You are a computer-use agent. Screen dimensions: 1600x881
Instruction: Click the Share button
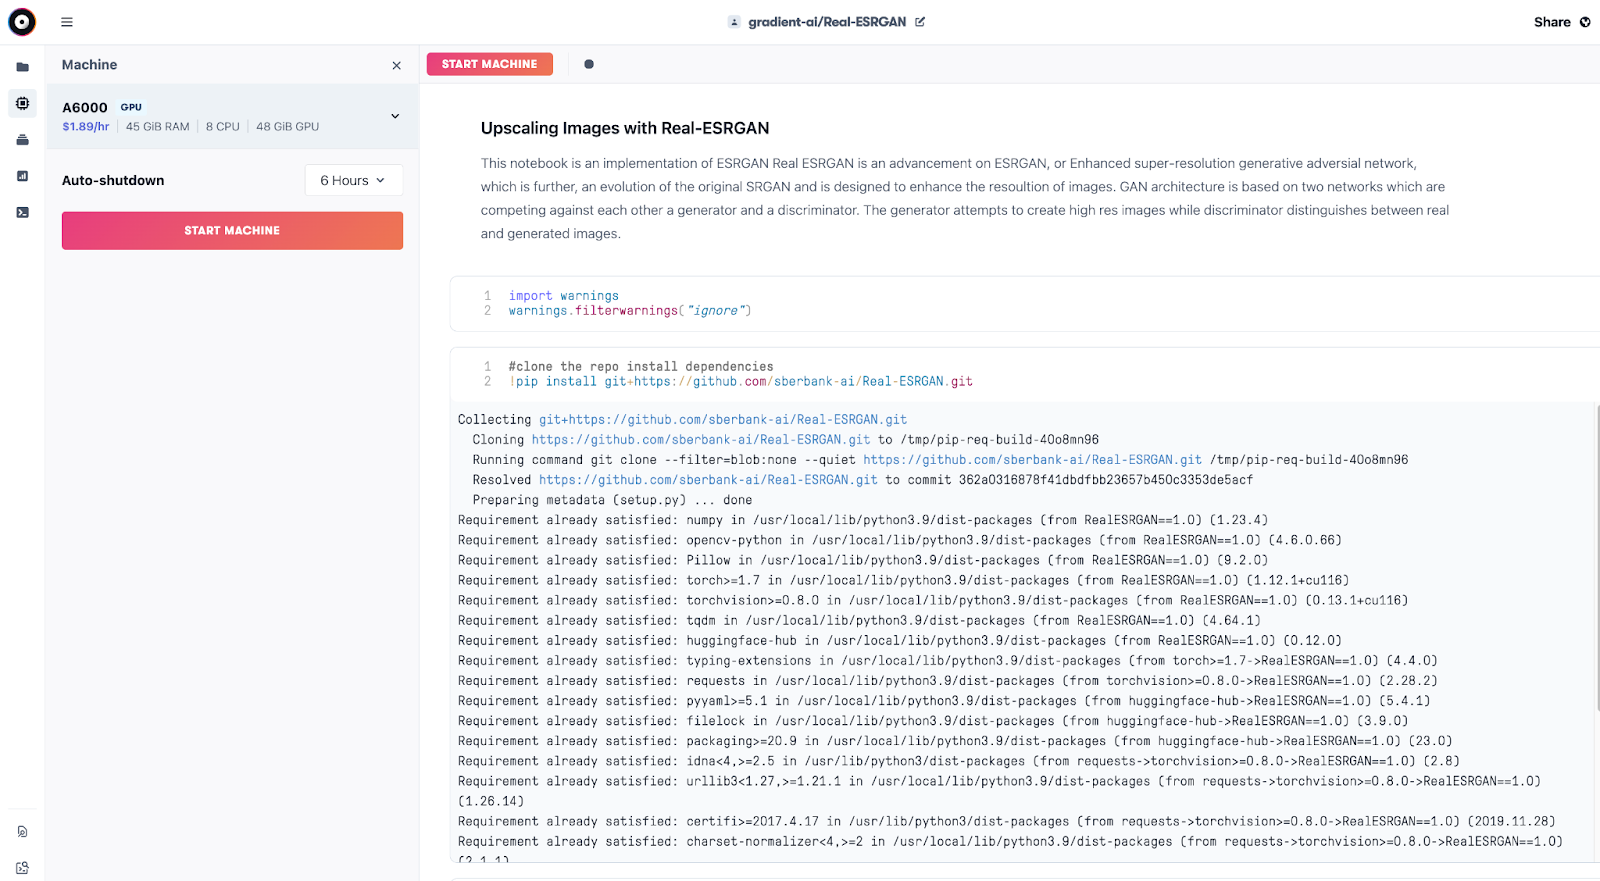(1552, 22)
